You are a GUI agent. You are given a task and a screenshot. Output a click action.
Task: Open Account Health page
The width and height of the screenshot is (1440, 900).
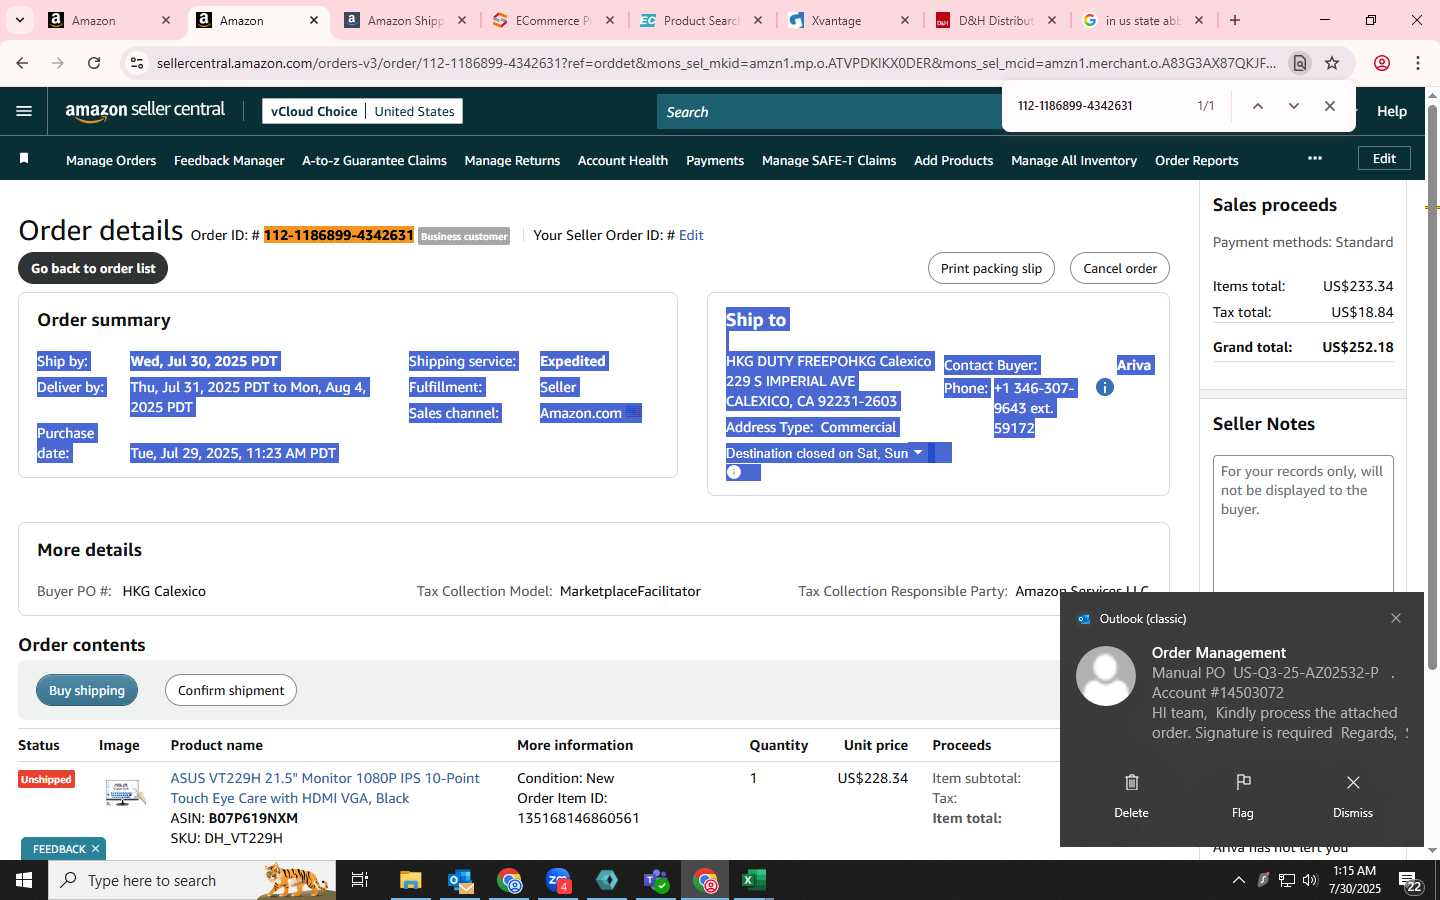[623, 160]
